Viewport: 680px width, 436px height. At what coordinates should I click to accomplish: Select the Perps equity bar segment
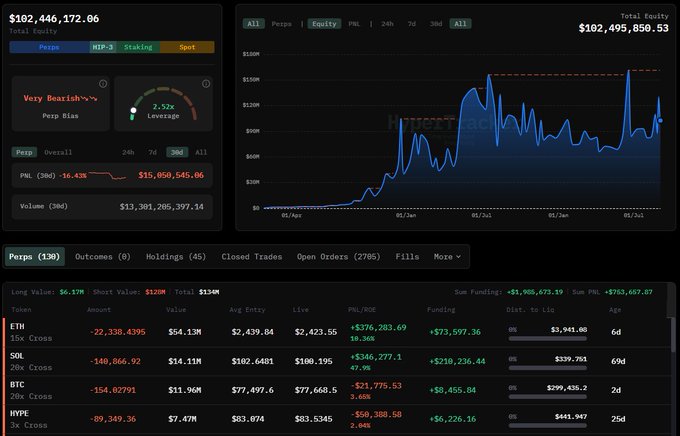(x=49, y=47)
